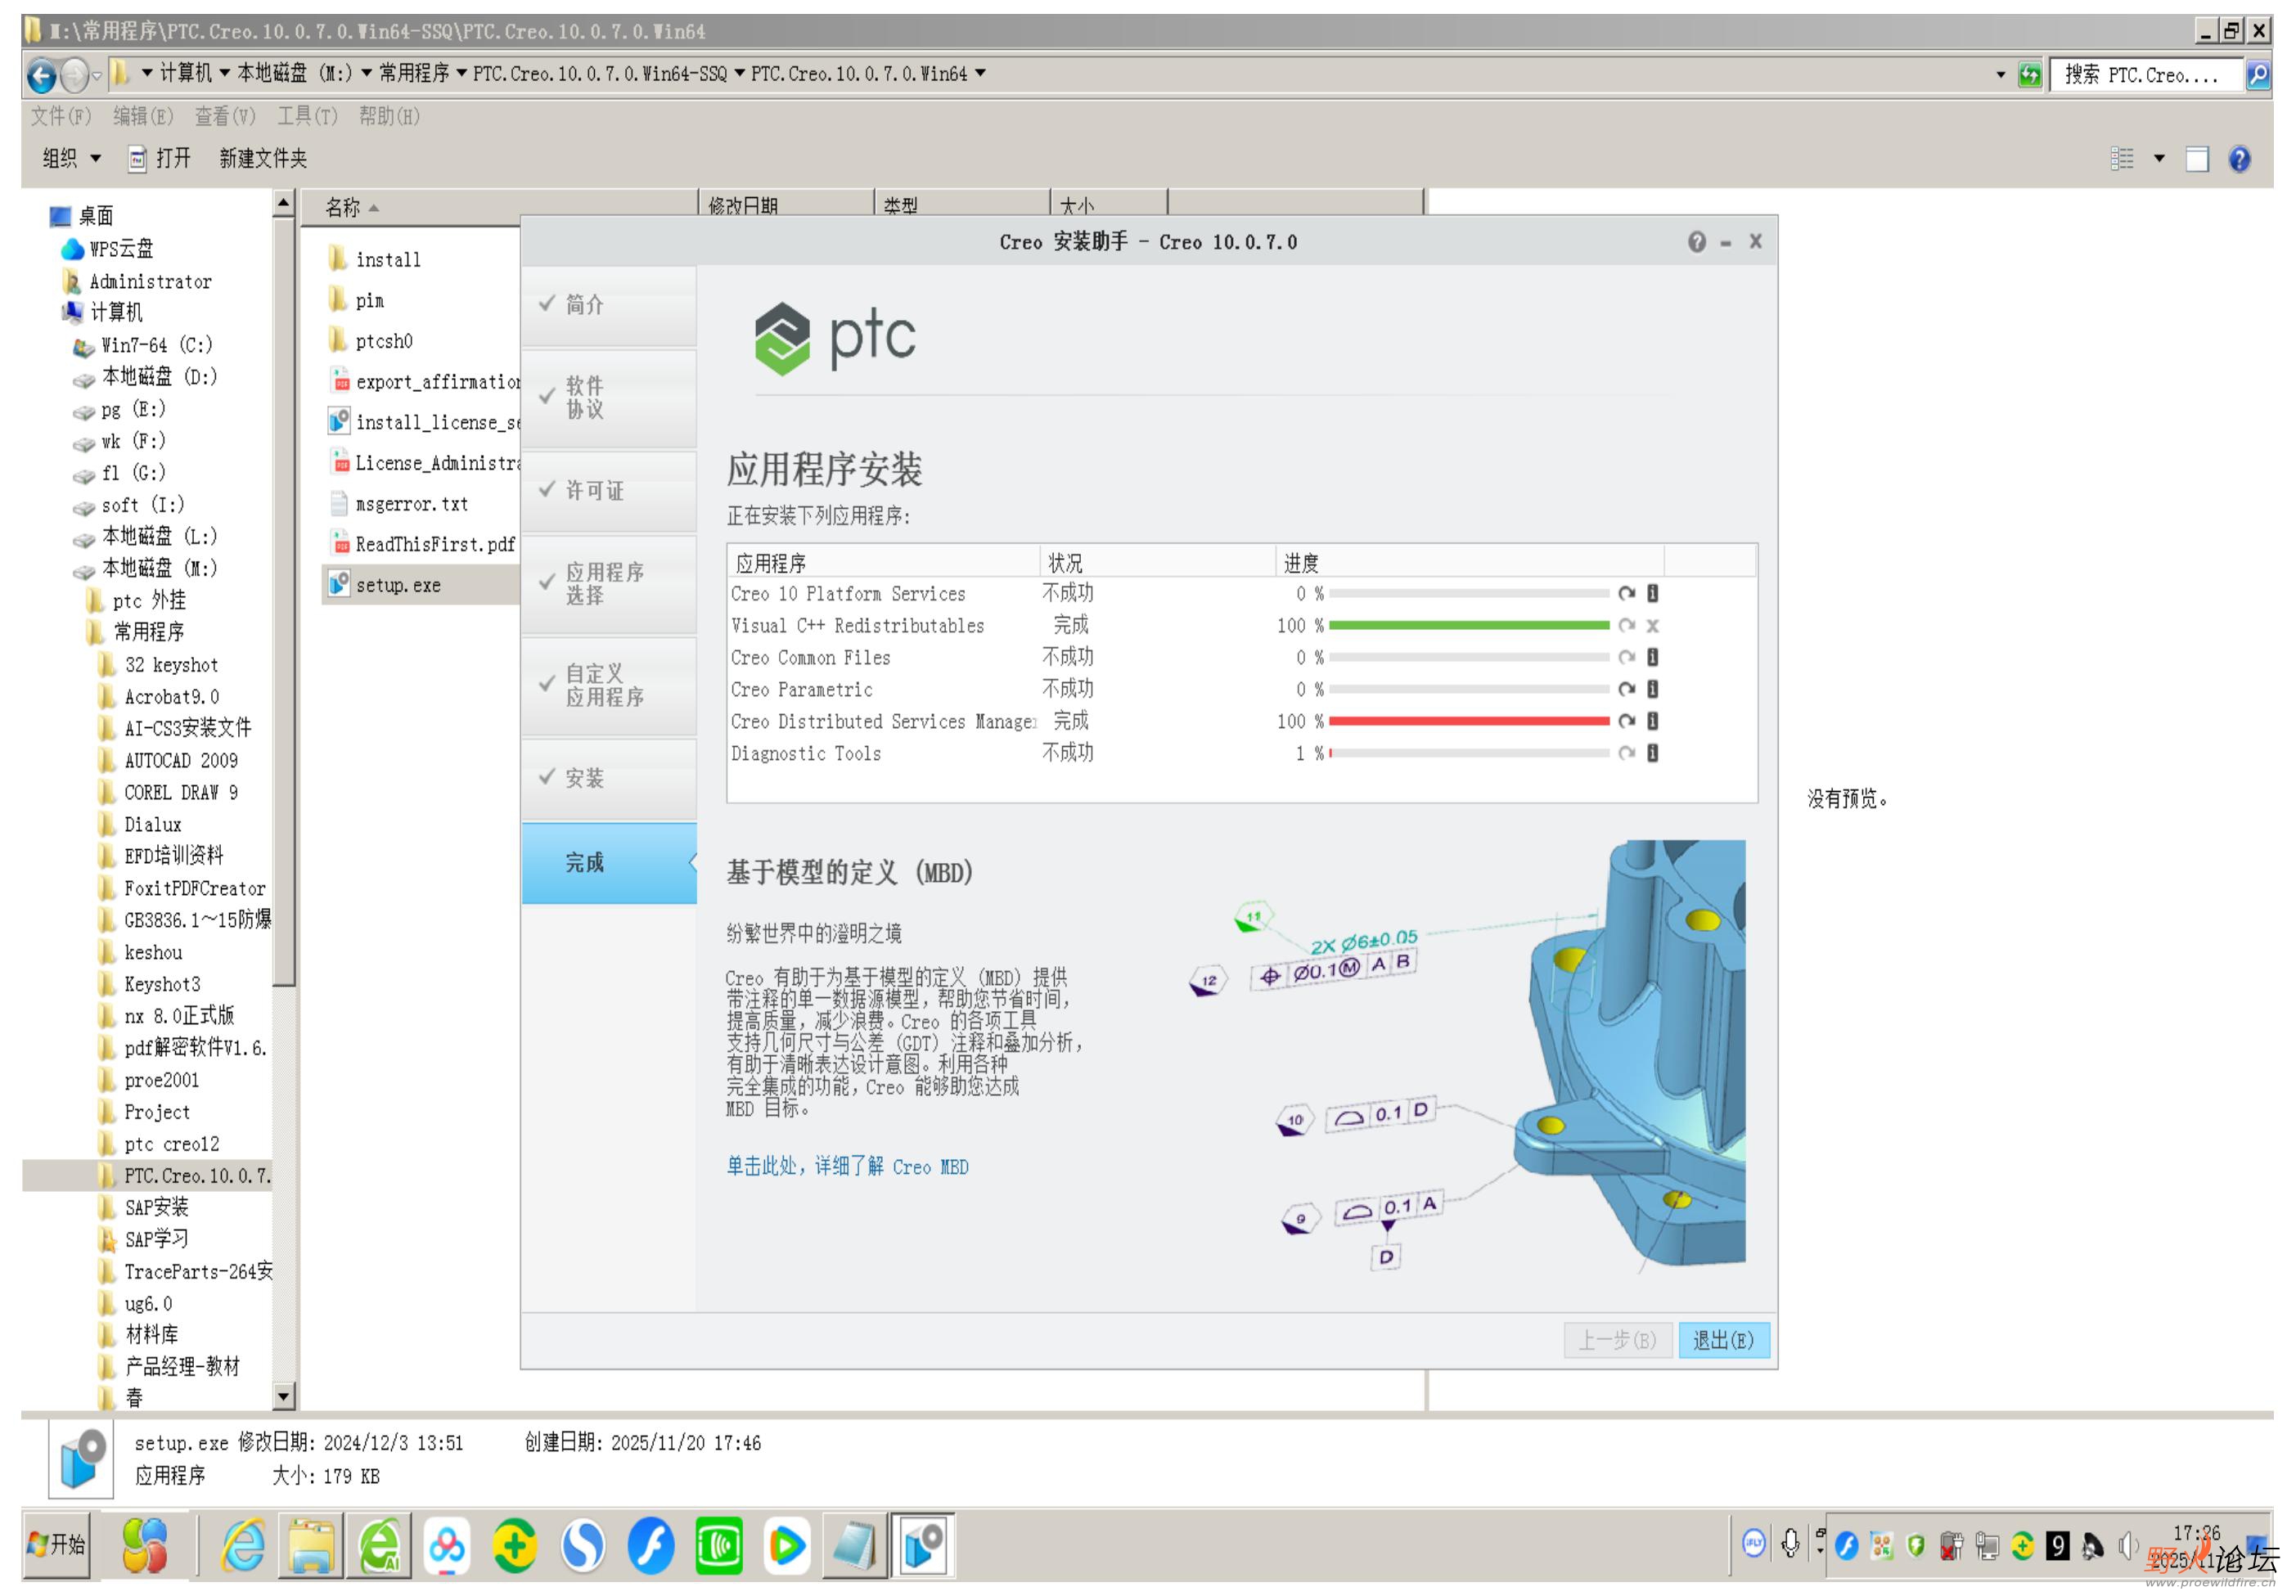Expand the address bar history dropdown
The height and width of the screenshot is (1596, 2296).
coord(2000,75)
